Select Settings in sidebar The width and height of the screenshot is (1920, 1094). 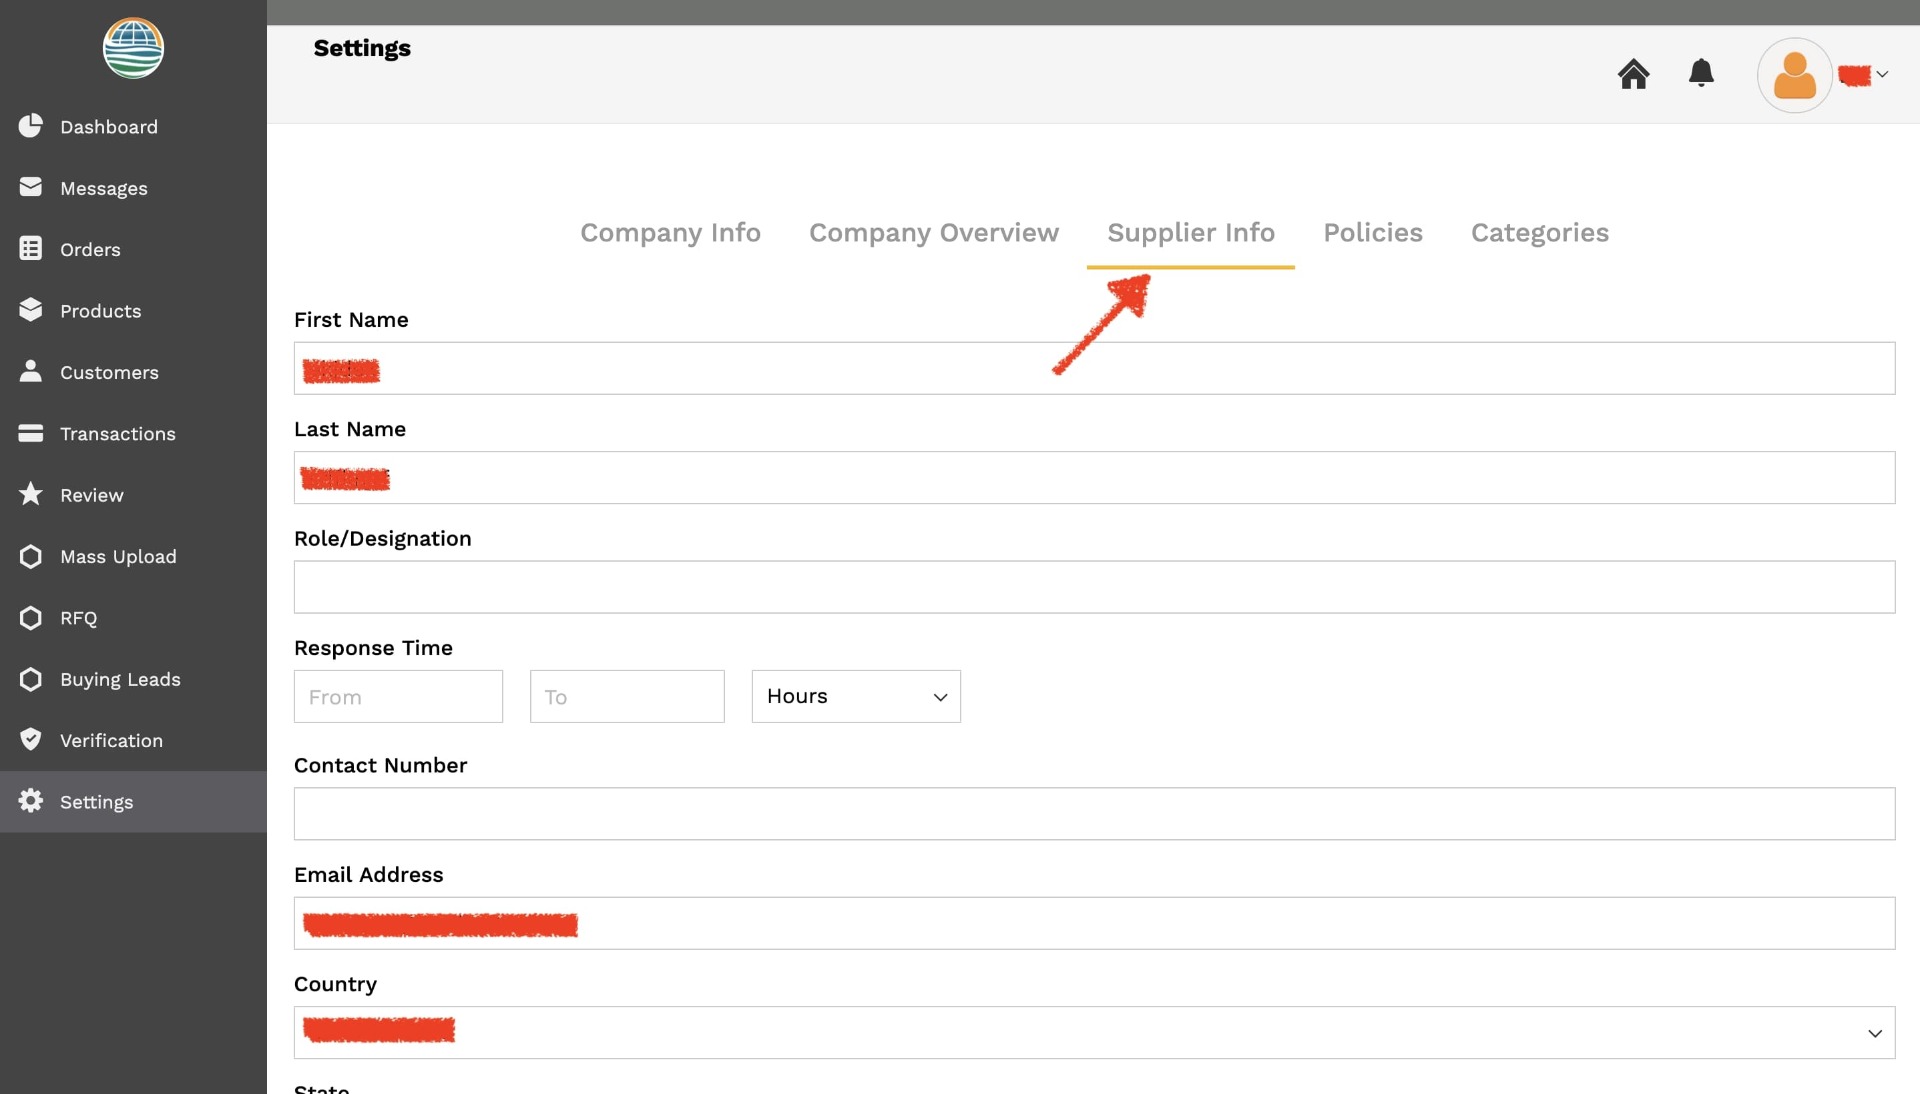(x=133, y=802)
